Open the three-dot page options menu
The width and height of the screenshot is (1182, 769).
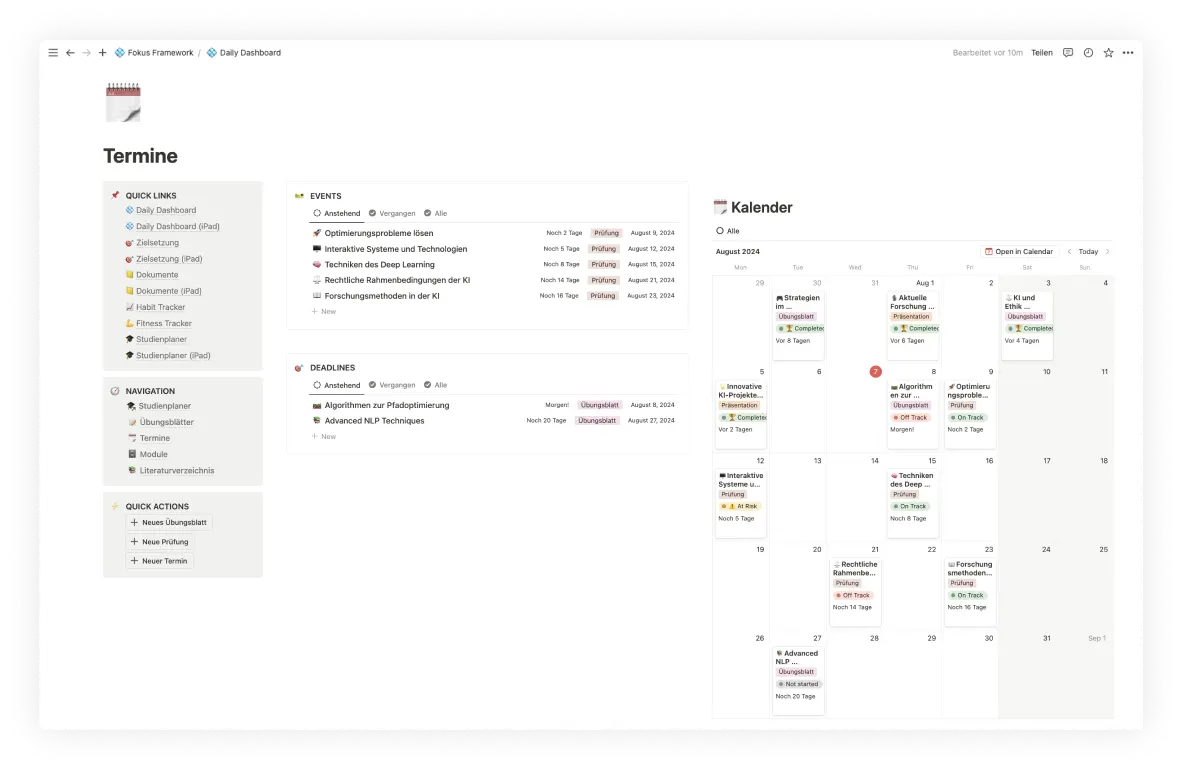click(1127, 53)
